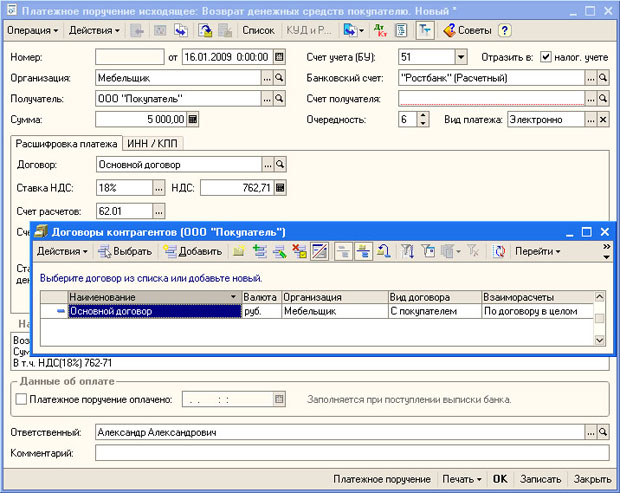Screen dimensions: 620x493
Task: Click the Наименование column sort arrow
Action: tap(233, 297)
